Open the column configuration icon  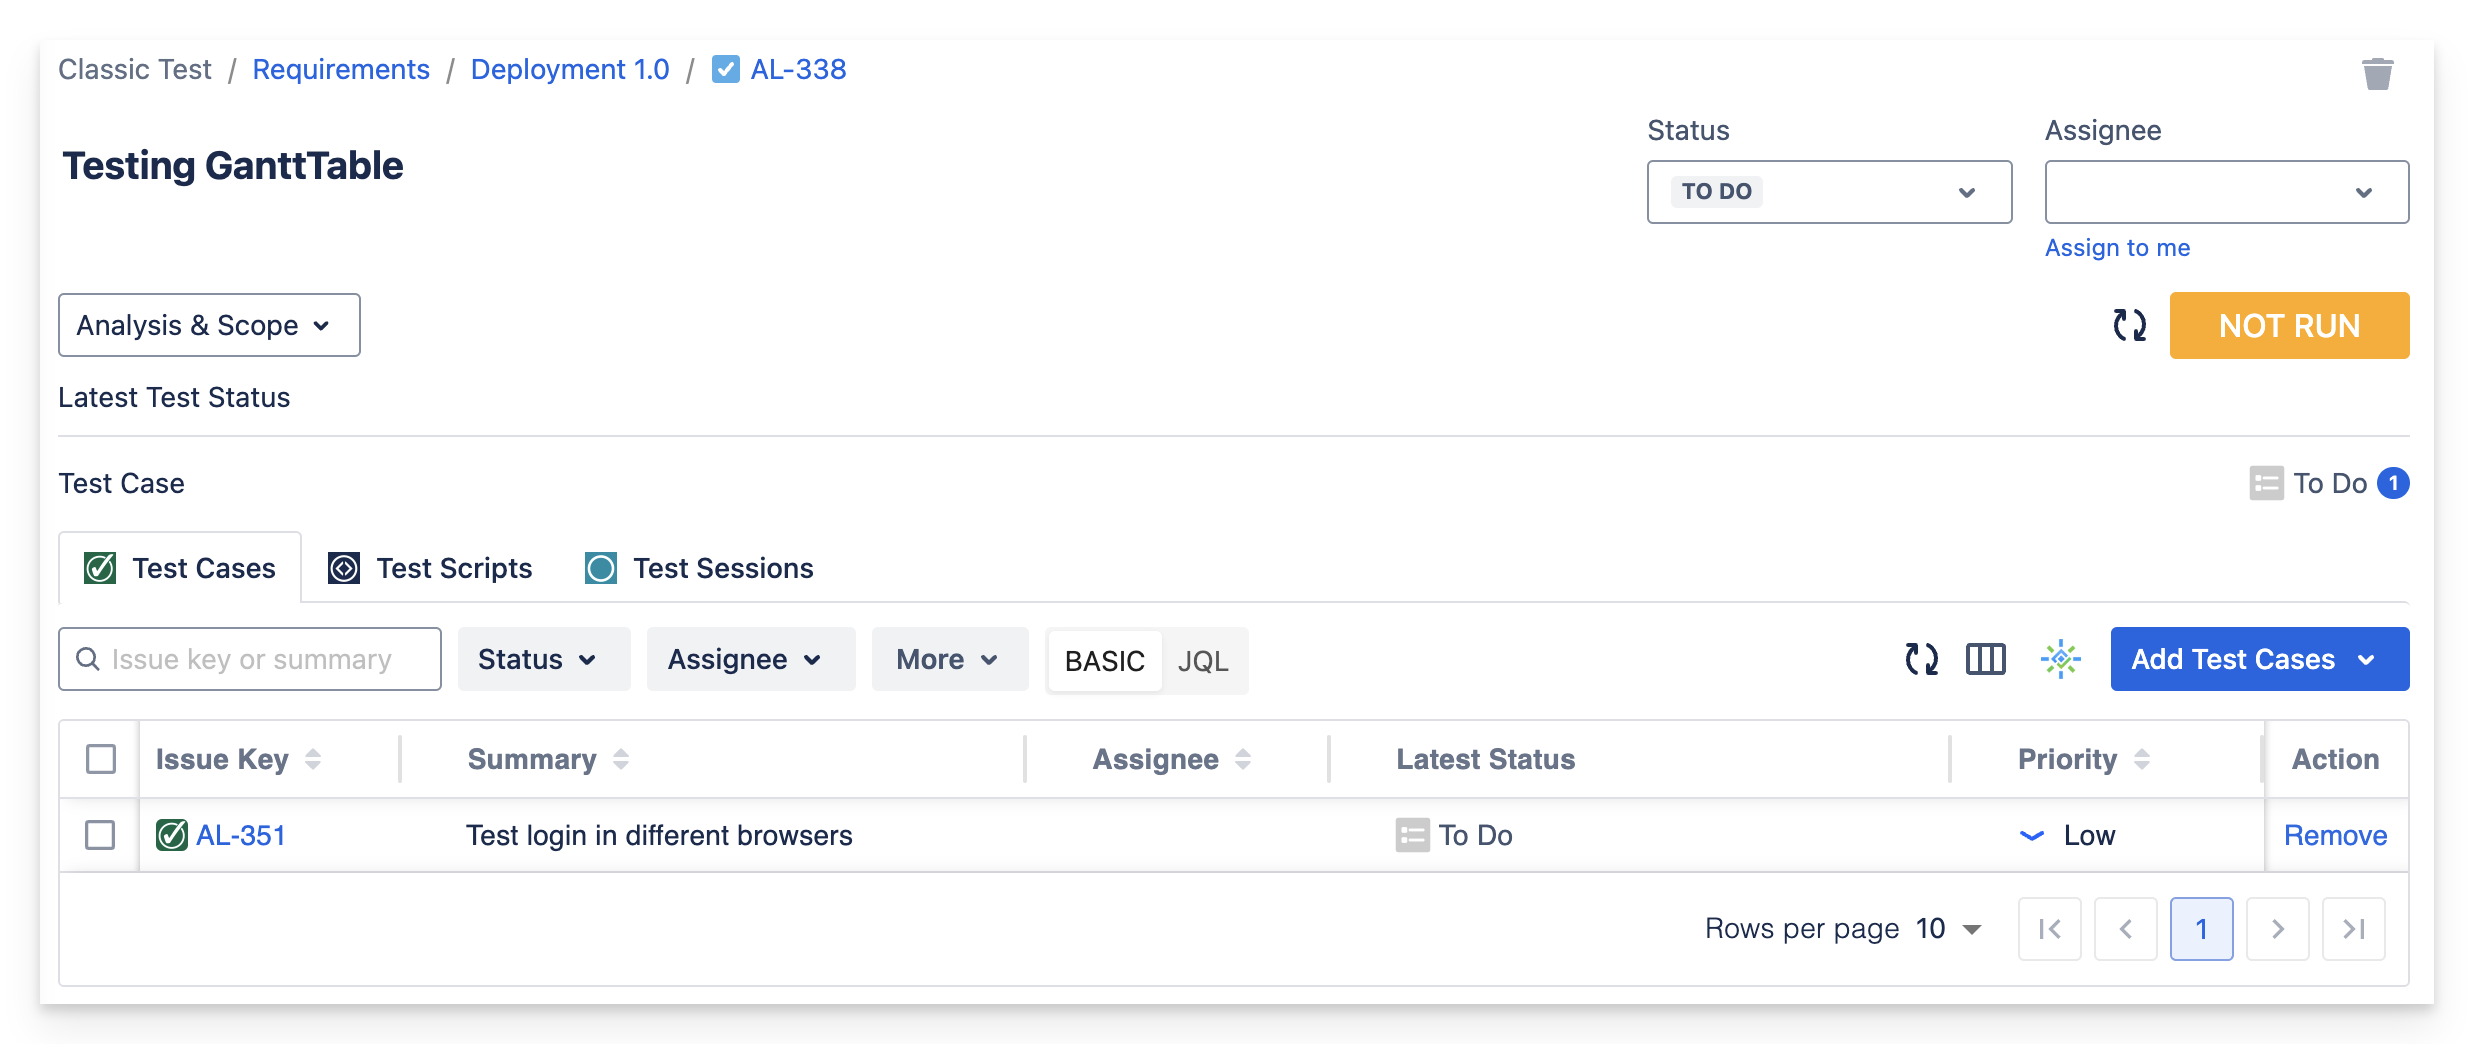[x=1985, y=659]
